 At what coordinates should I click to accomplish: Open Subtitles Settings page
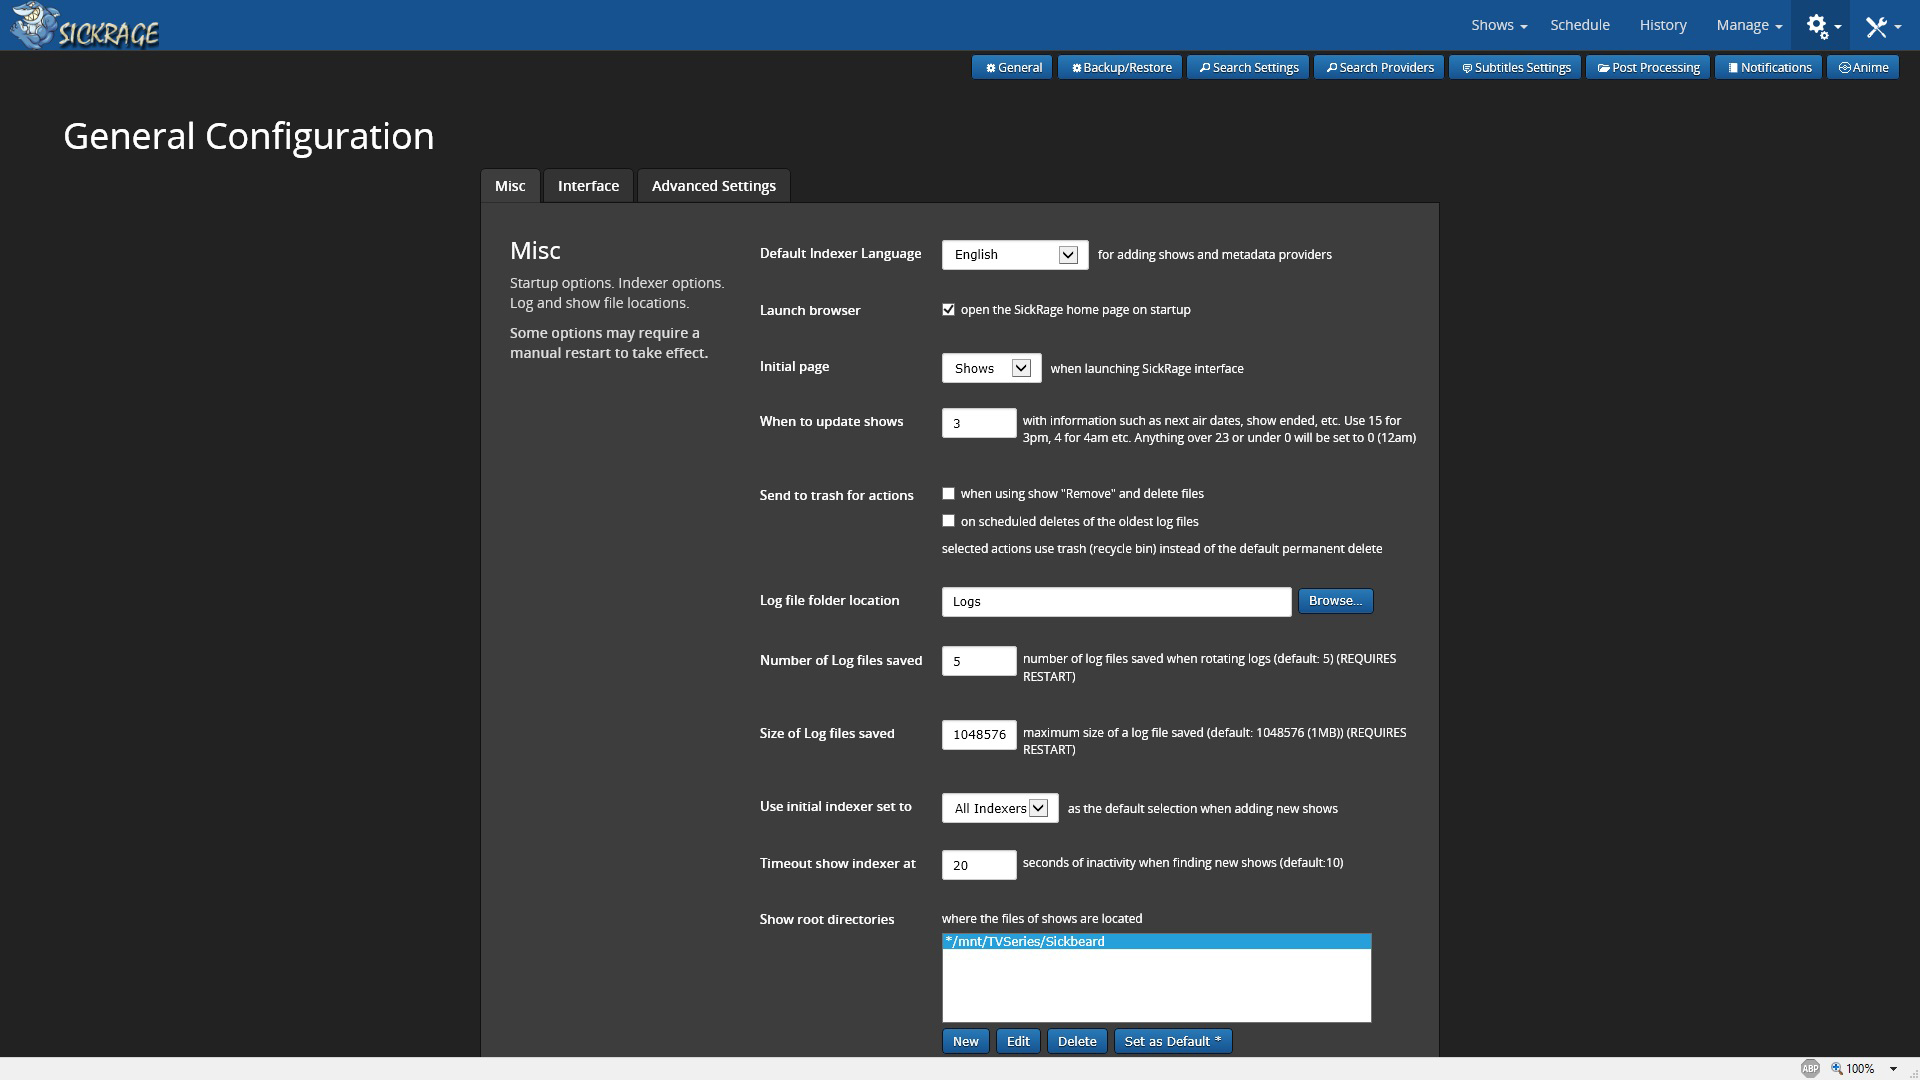point(1515,68)
